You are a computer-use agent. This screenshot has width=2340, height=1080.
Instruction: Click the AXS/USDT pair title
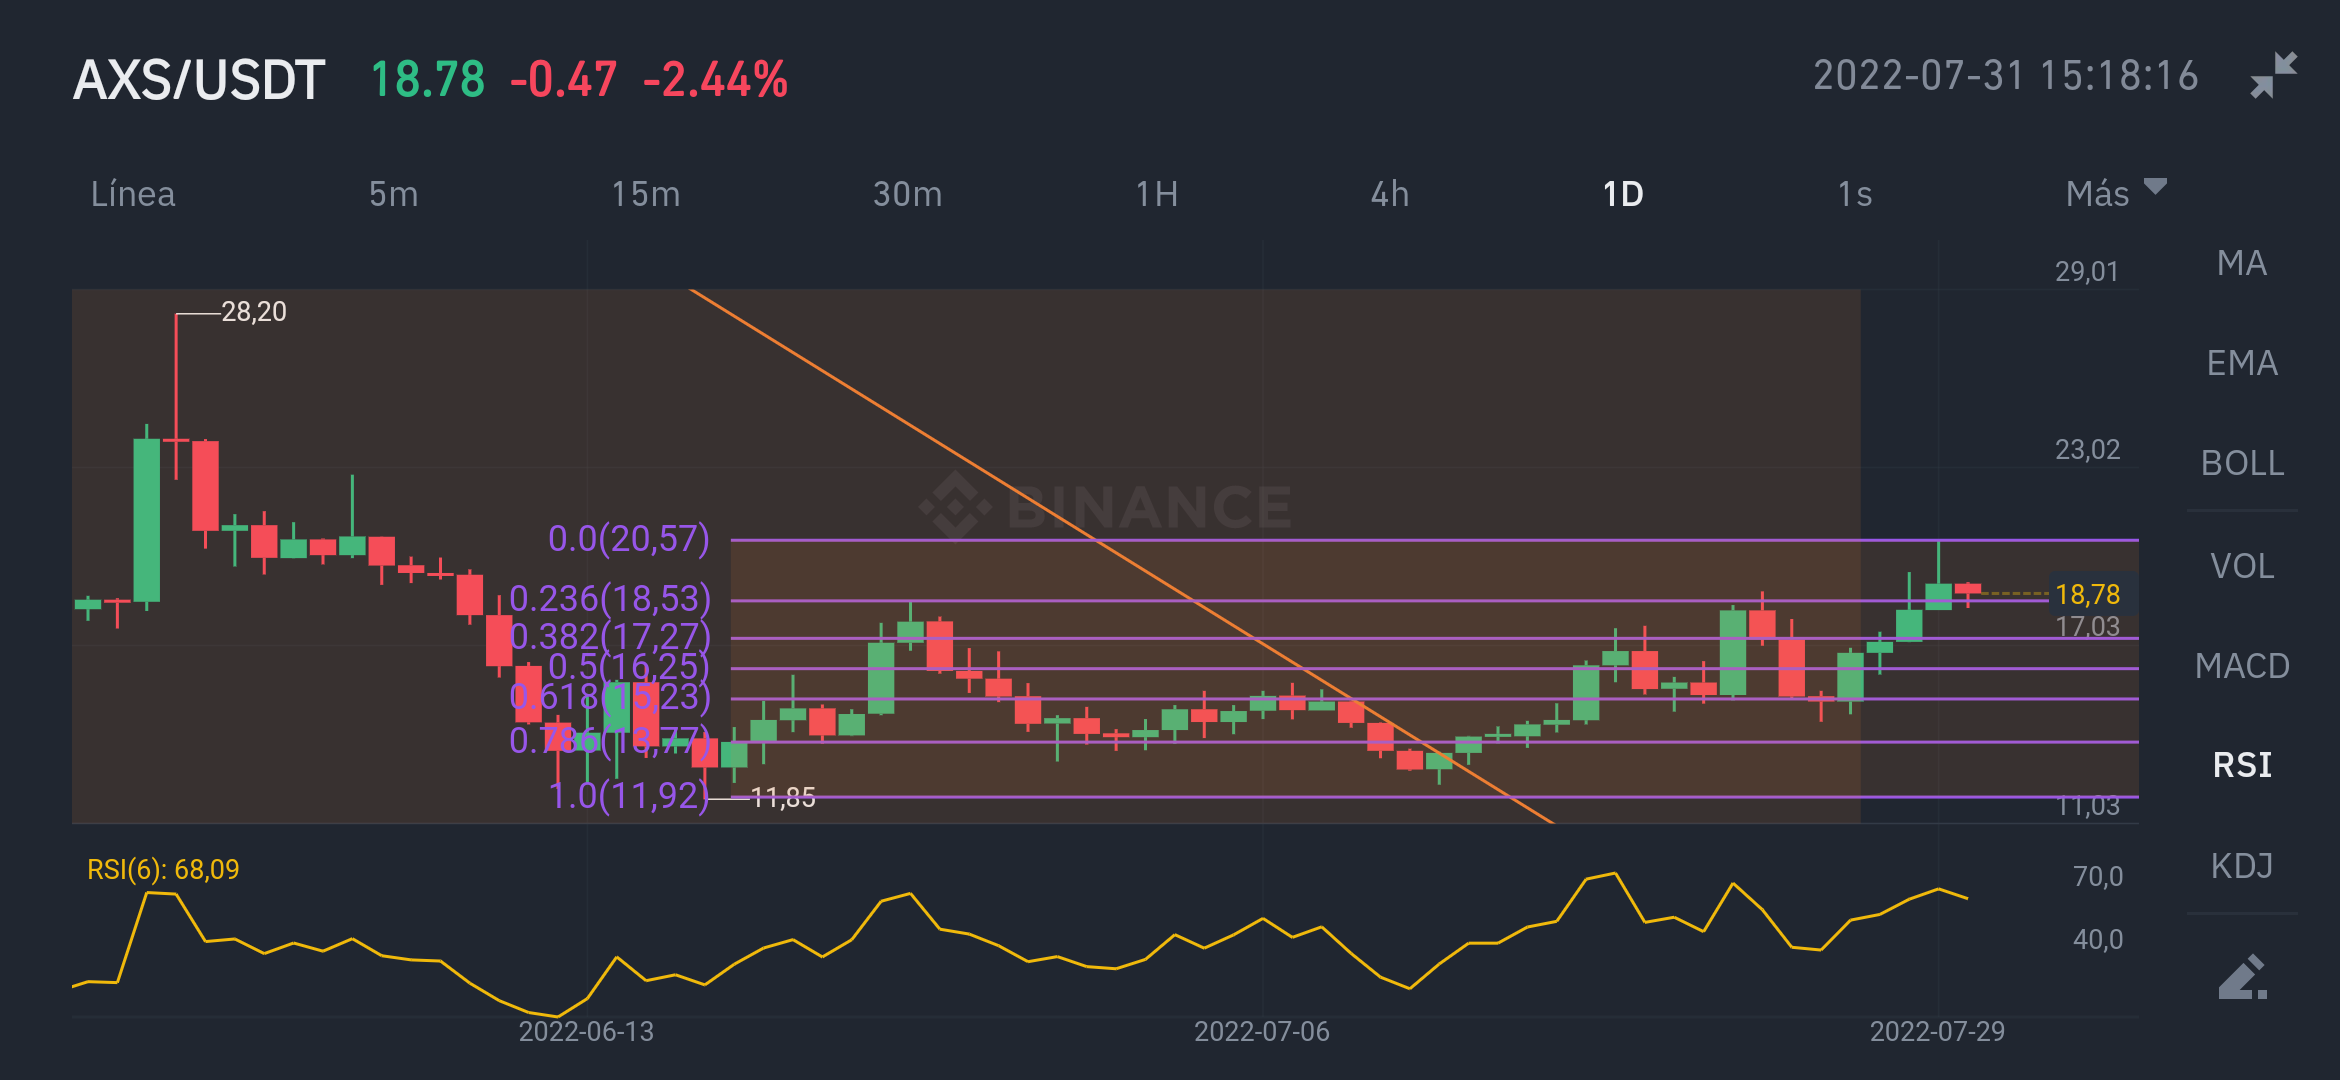(199, 79)
